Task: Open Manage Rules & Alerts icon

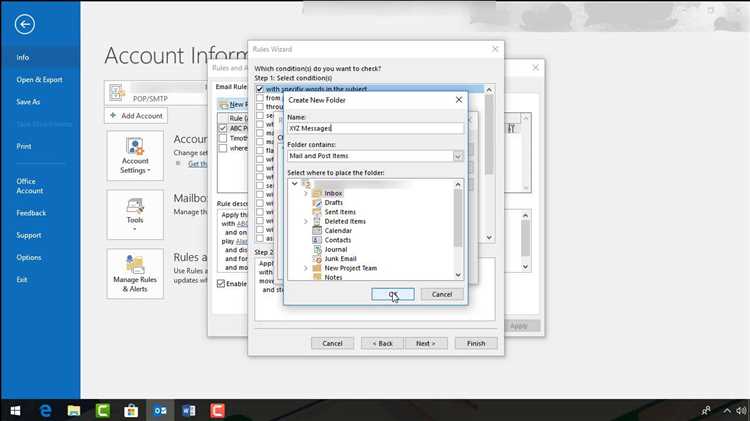Action: pos(135,274)
